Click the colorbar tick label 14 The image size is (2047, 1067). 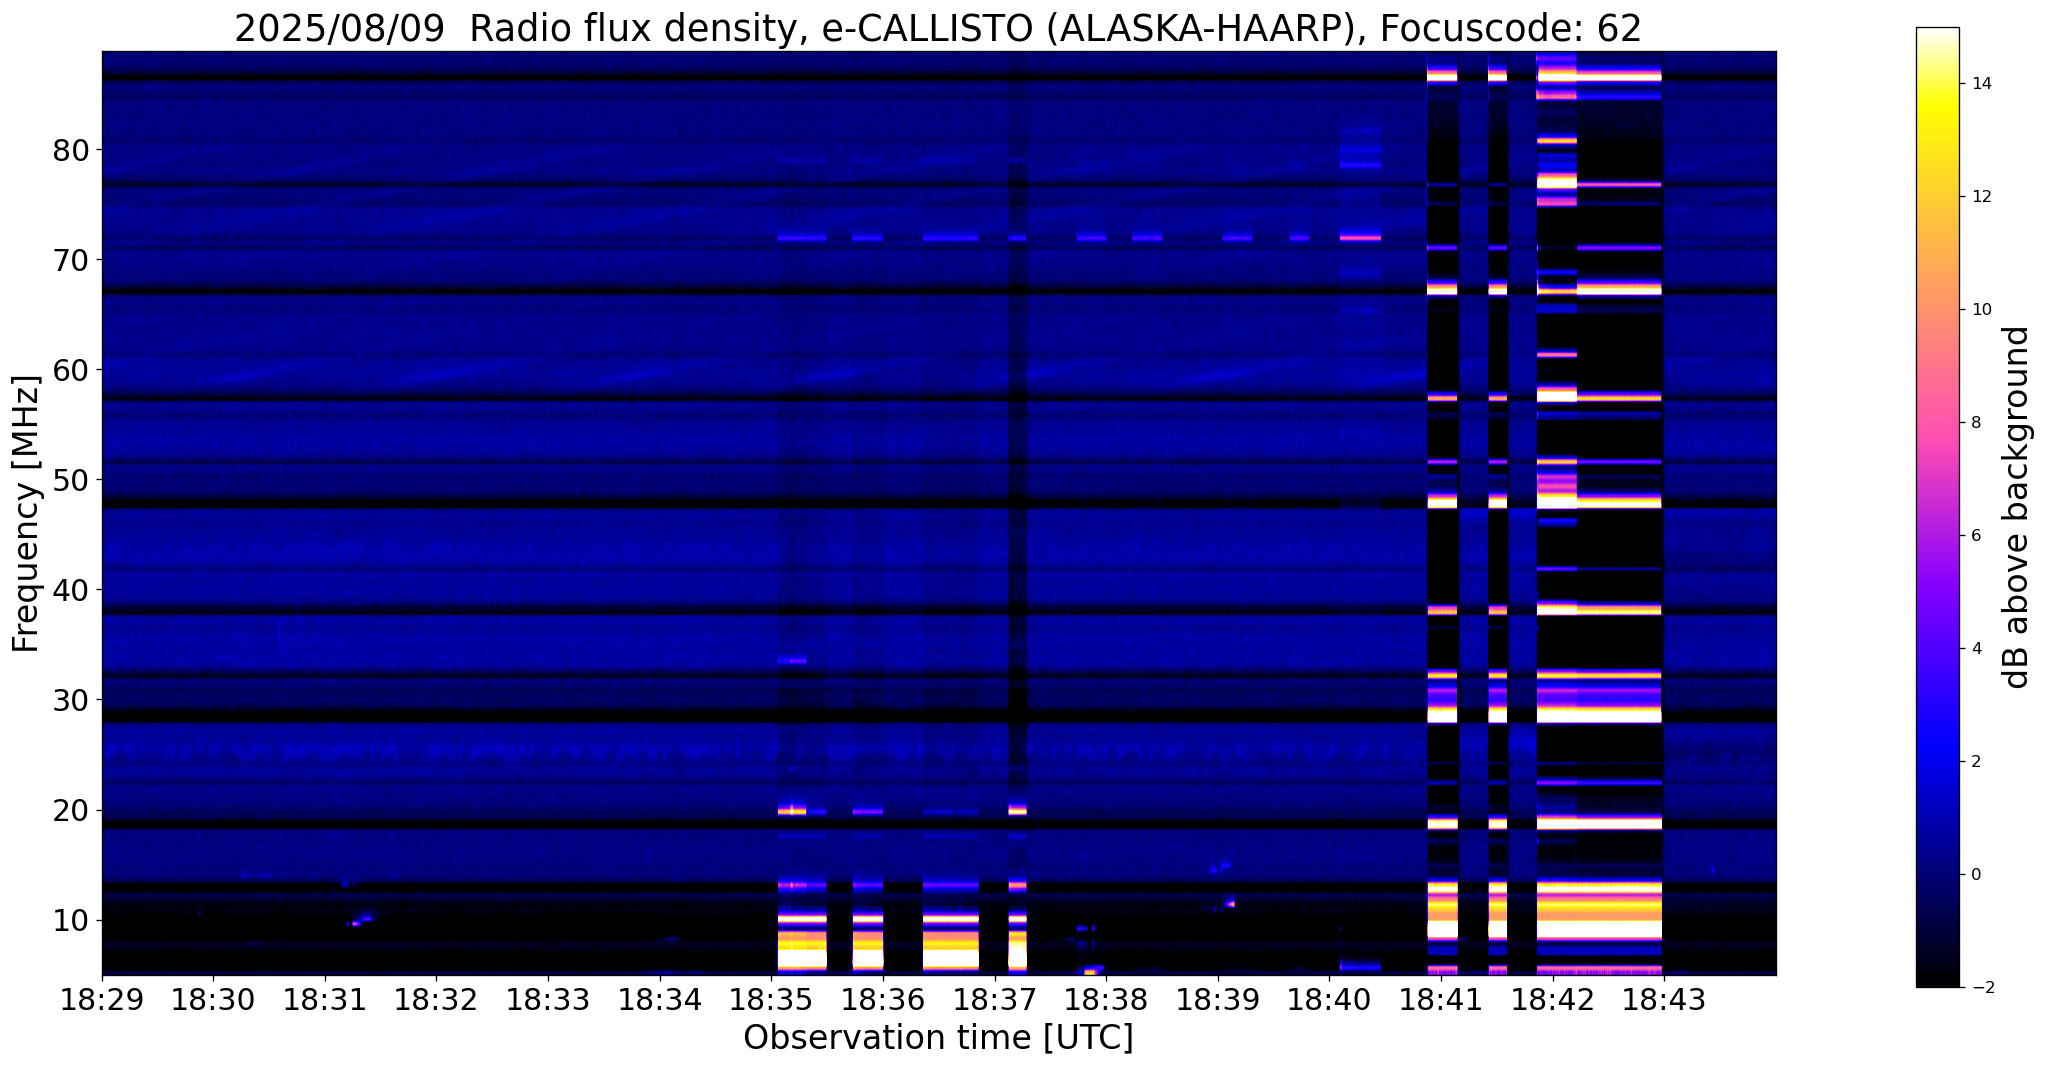click(1980, 83)
